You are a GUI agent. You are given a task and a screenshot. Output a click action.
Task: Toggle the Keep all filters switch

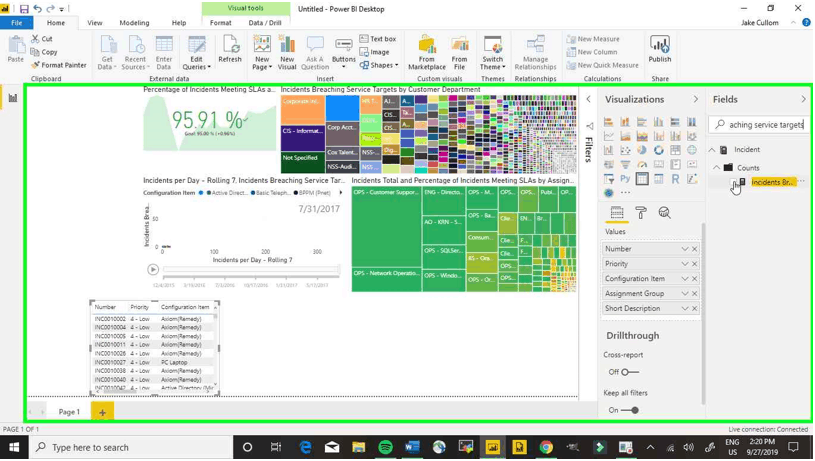coord(629,411)
